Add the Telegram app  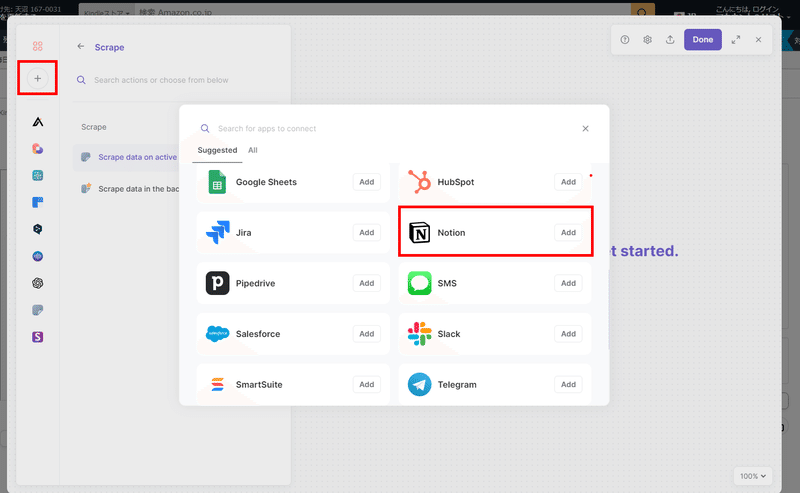tap(568, 384)
